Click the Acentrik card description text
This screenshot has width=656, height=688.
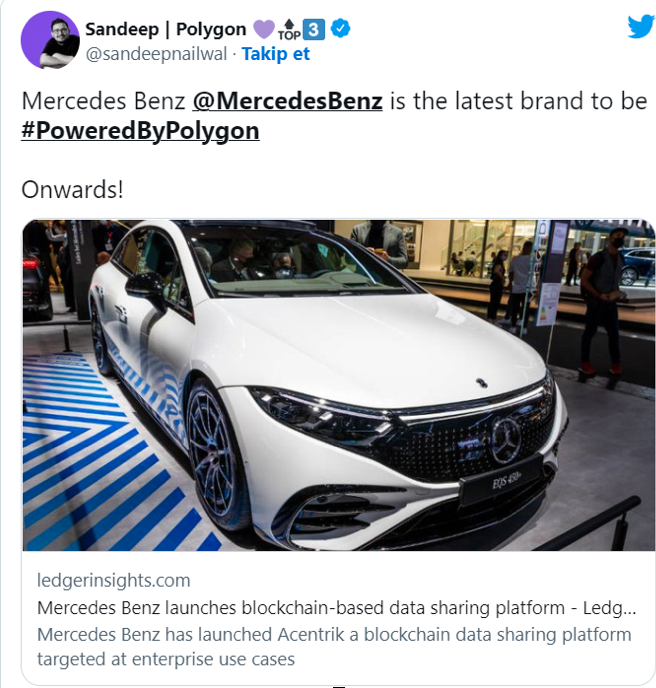tap(334, 647)
